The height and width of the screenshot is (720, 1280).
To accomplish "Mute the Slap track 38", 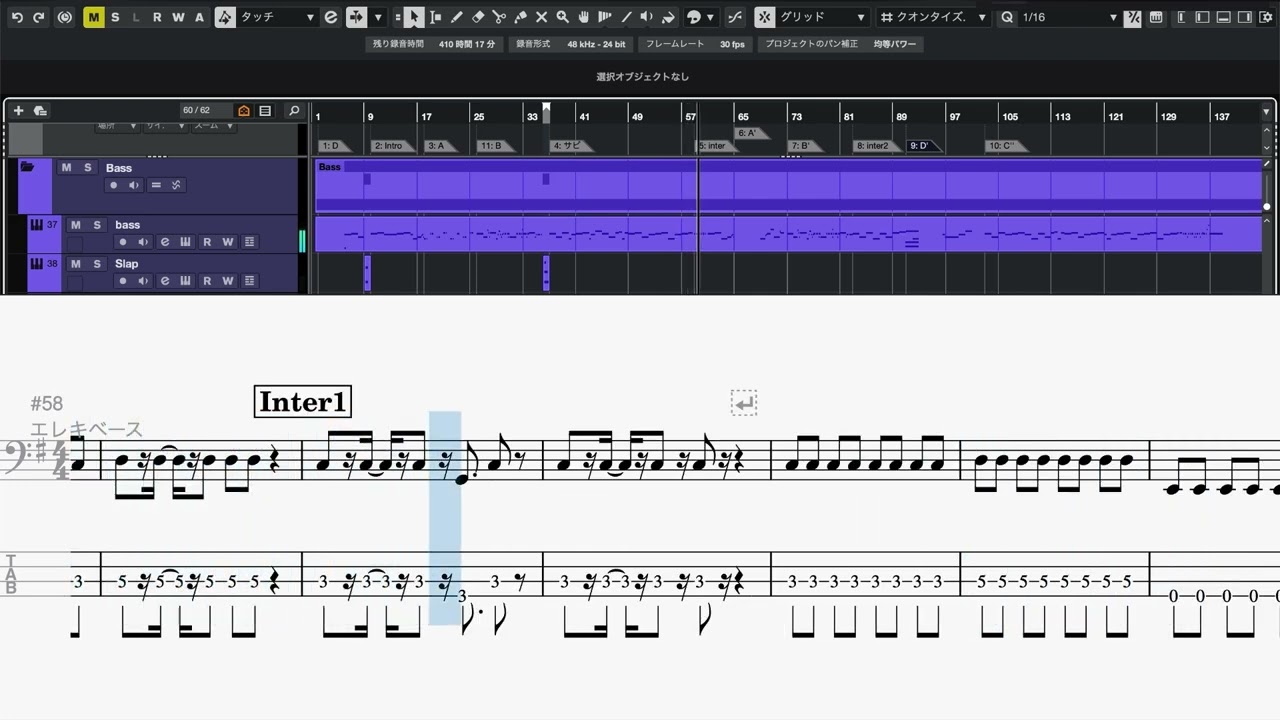I will click(75, 264).
